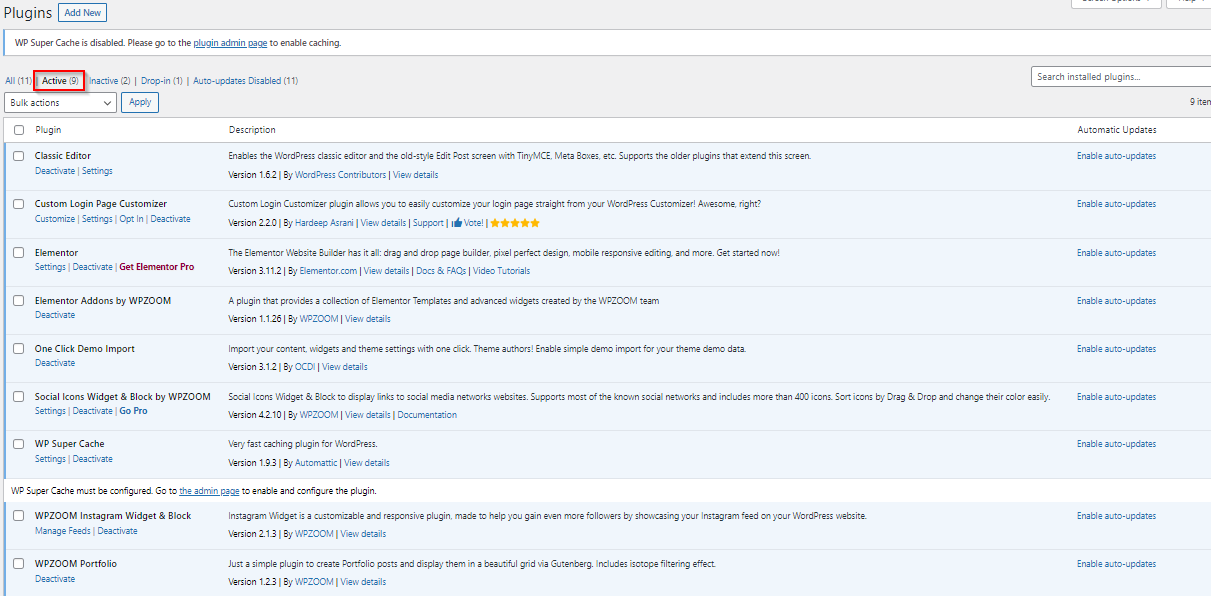
Task: Click the thumbs-up Vote! icon
Action: point(457,223)
